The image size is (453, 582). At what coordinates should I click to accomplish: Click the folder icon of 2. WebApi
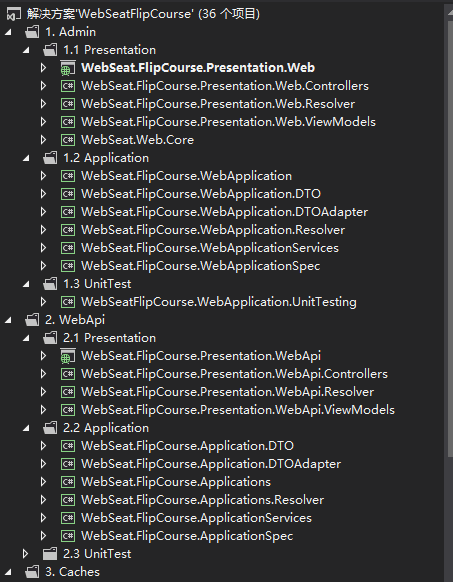tap(32, 320)
